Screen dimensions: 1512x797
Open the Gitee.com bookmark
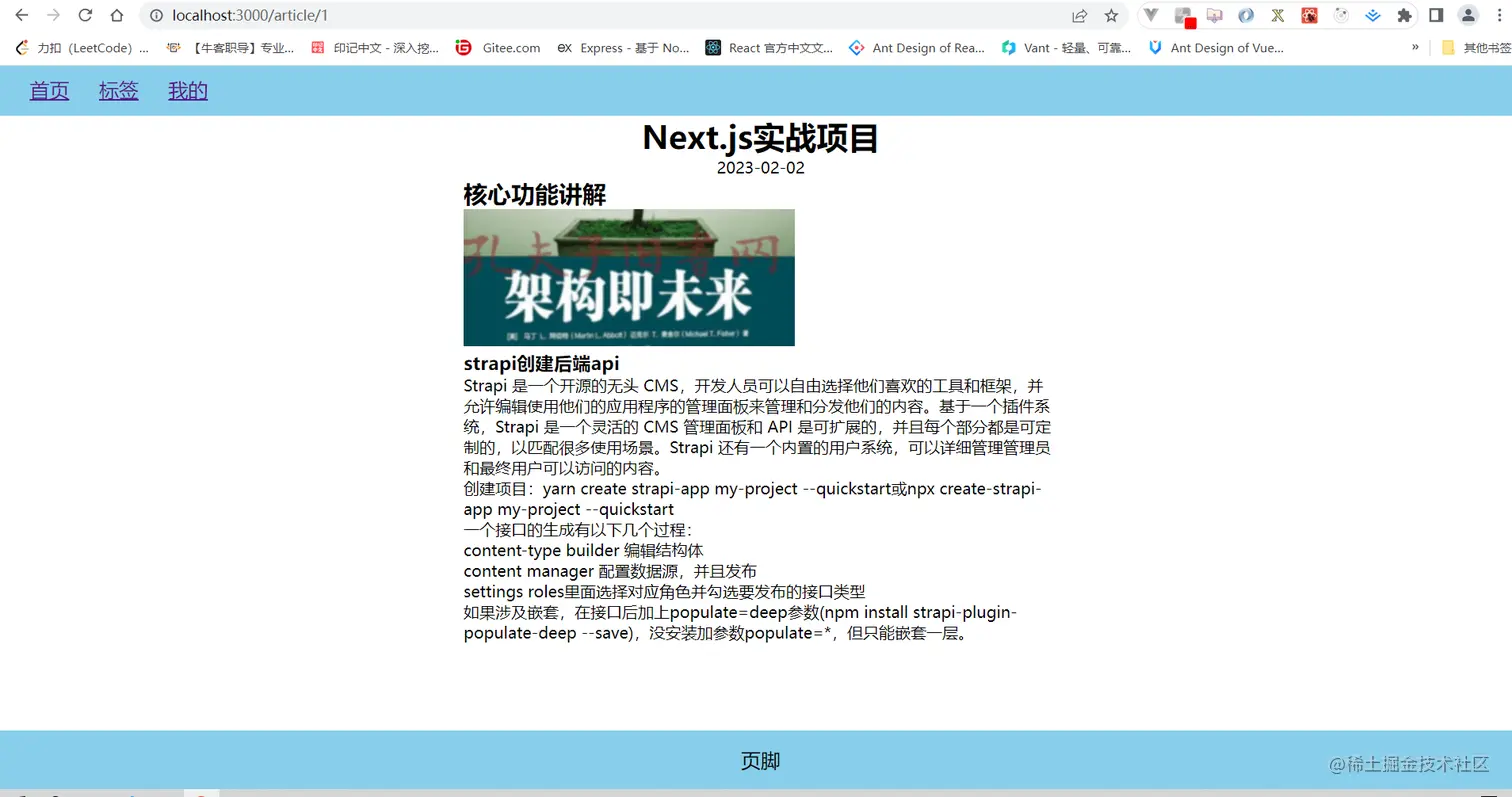[498, 47]
